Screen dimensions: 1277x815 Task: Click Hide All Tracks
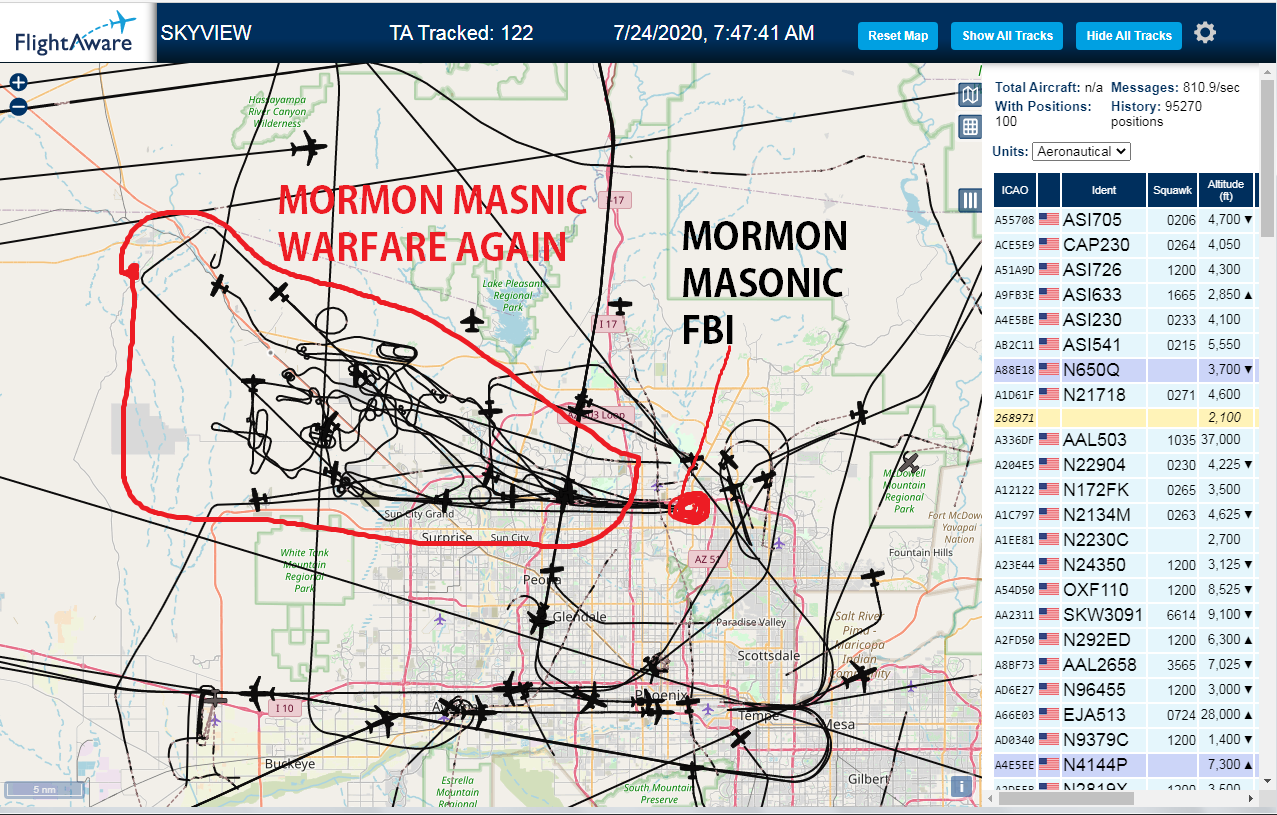point(1129,35)
